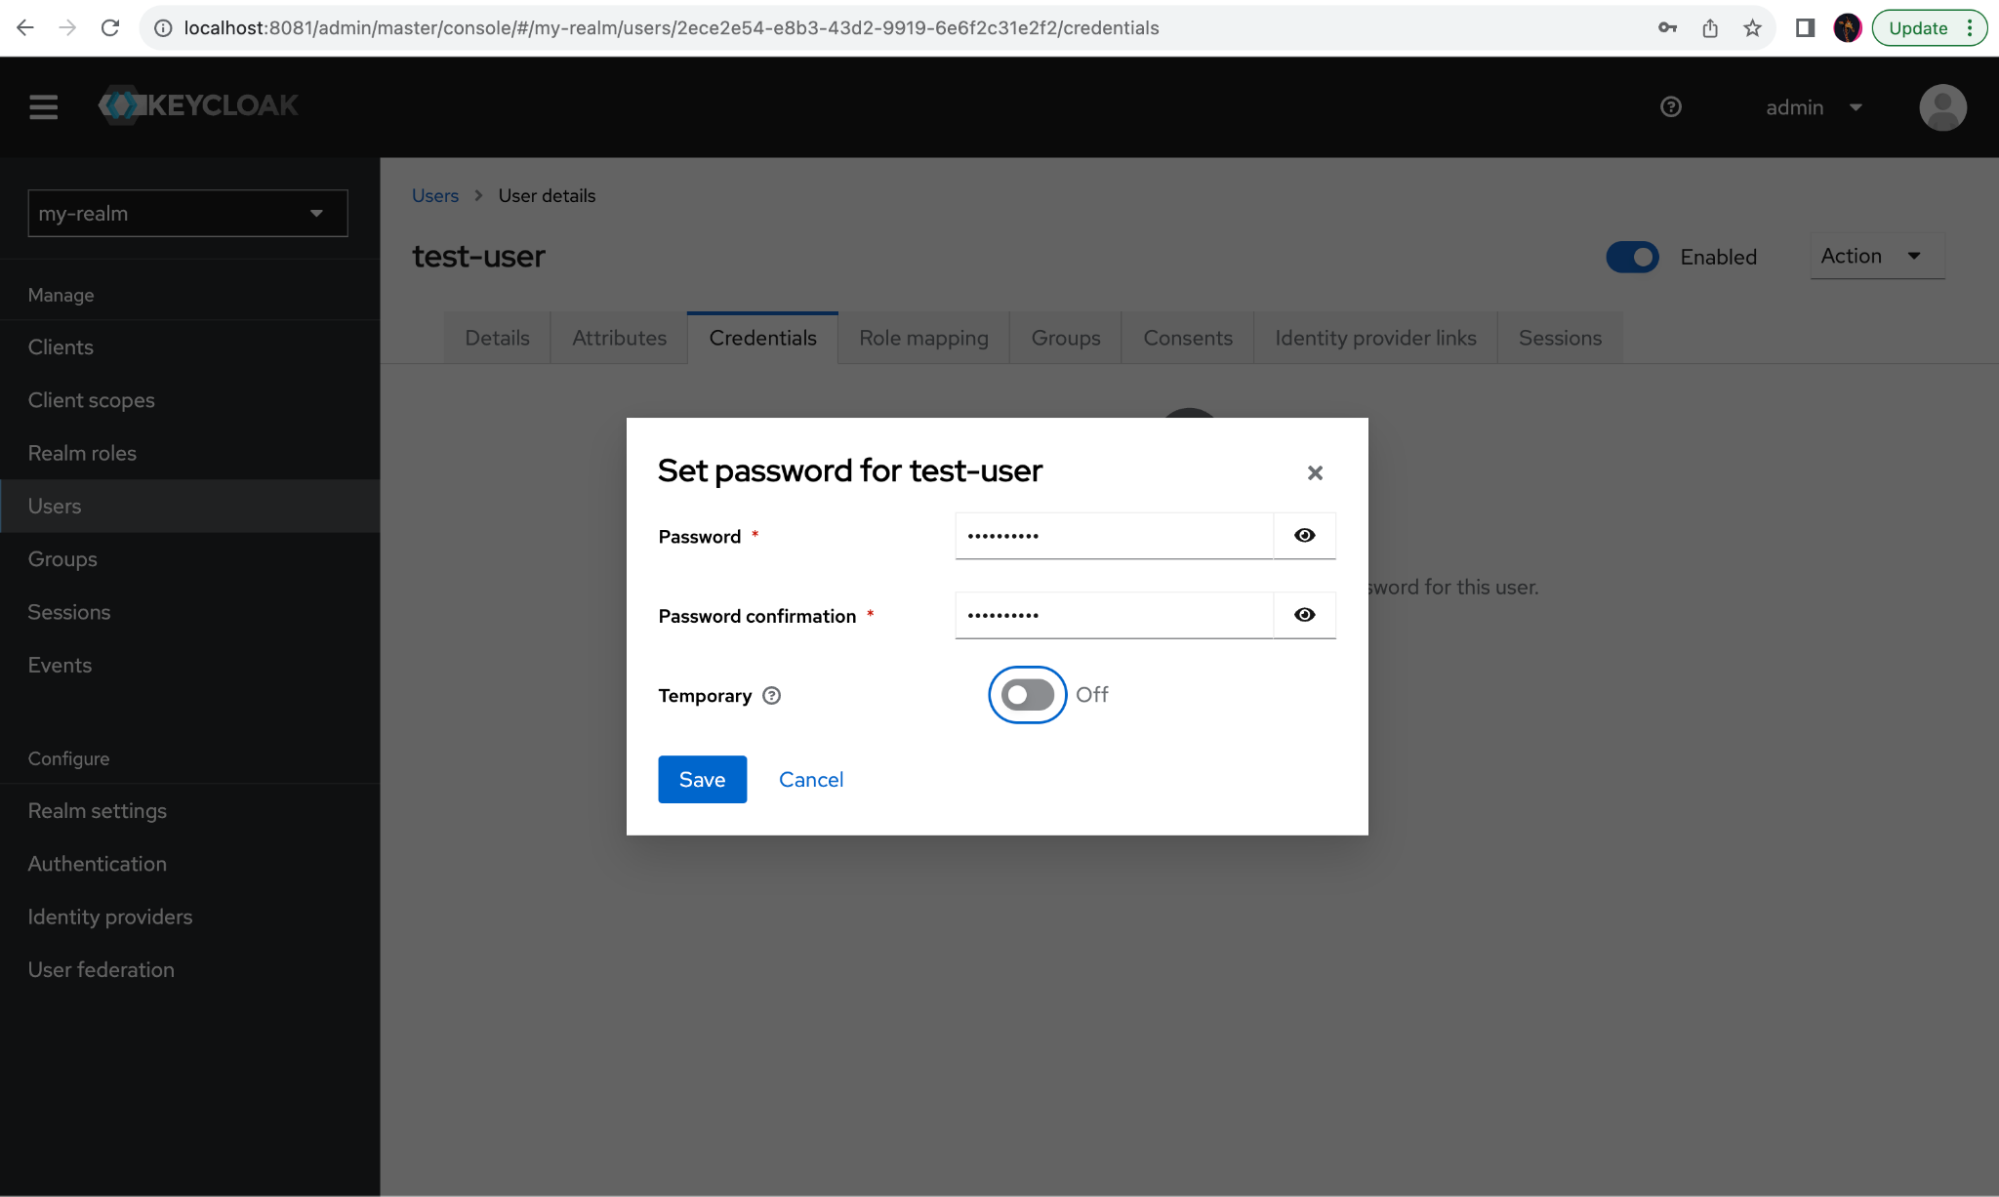
Task: Click the hamburger menu icon
Action: (x=43, y=106)
